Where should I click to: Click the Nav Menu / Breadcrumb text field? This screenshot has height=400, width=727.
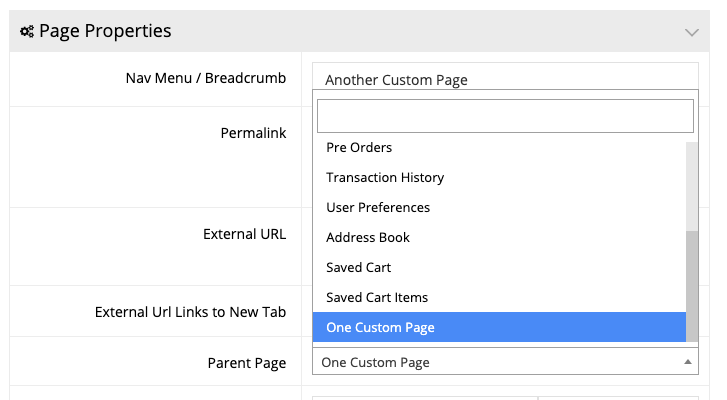tap(505, 76)
